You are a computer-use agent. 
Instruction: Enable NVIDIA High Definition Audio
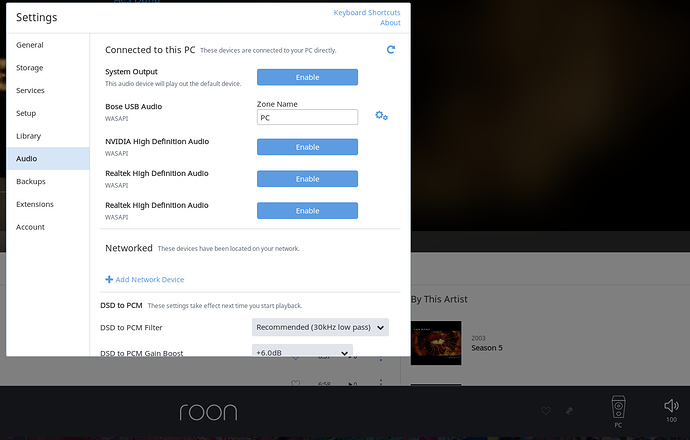[307, 147]
